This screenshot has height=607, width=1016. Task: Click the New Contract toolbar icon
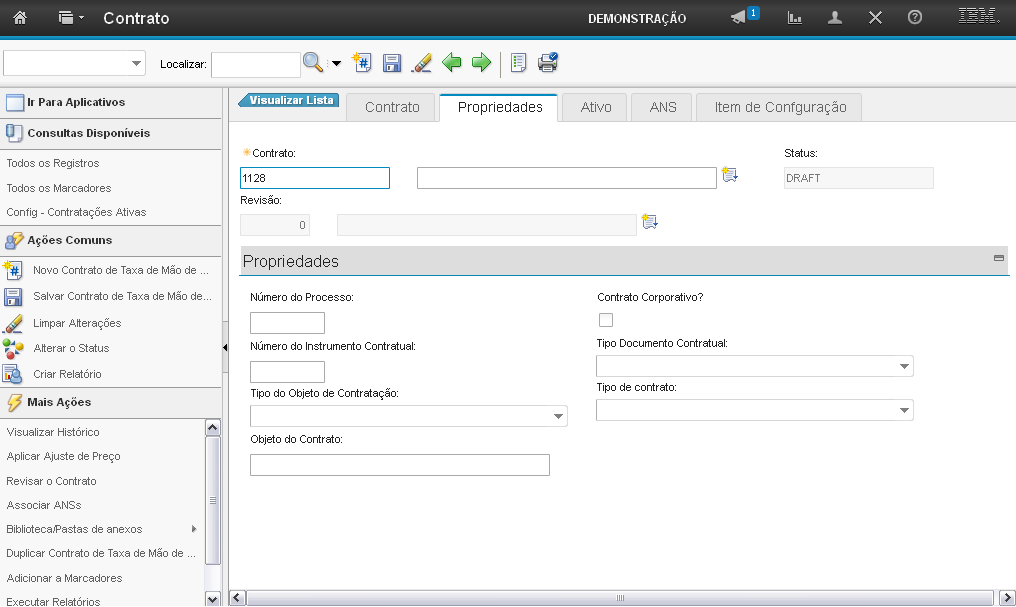click(363, 63)
